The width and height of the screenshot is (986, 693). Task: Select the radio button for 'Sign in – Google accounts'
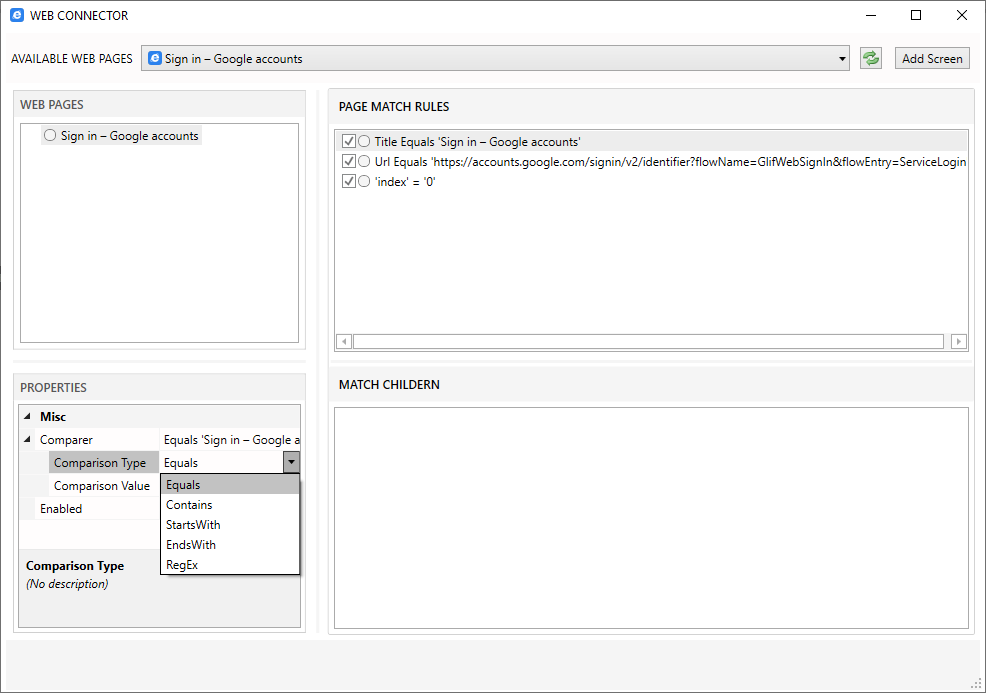click(x=49, y=135)
